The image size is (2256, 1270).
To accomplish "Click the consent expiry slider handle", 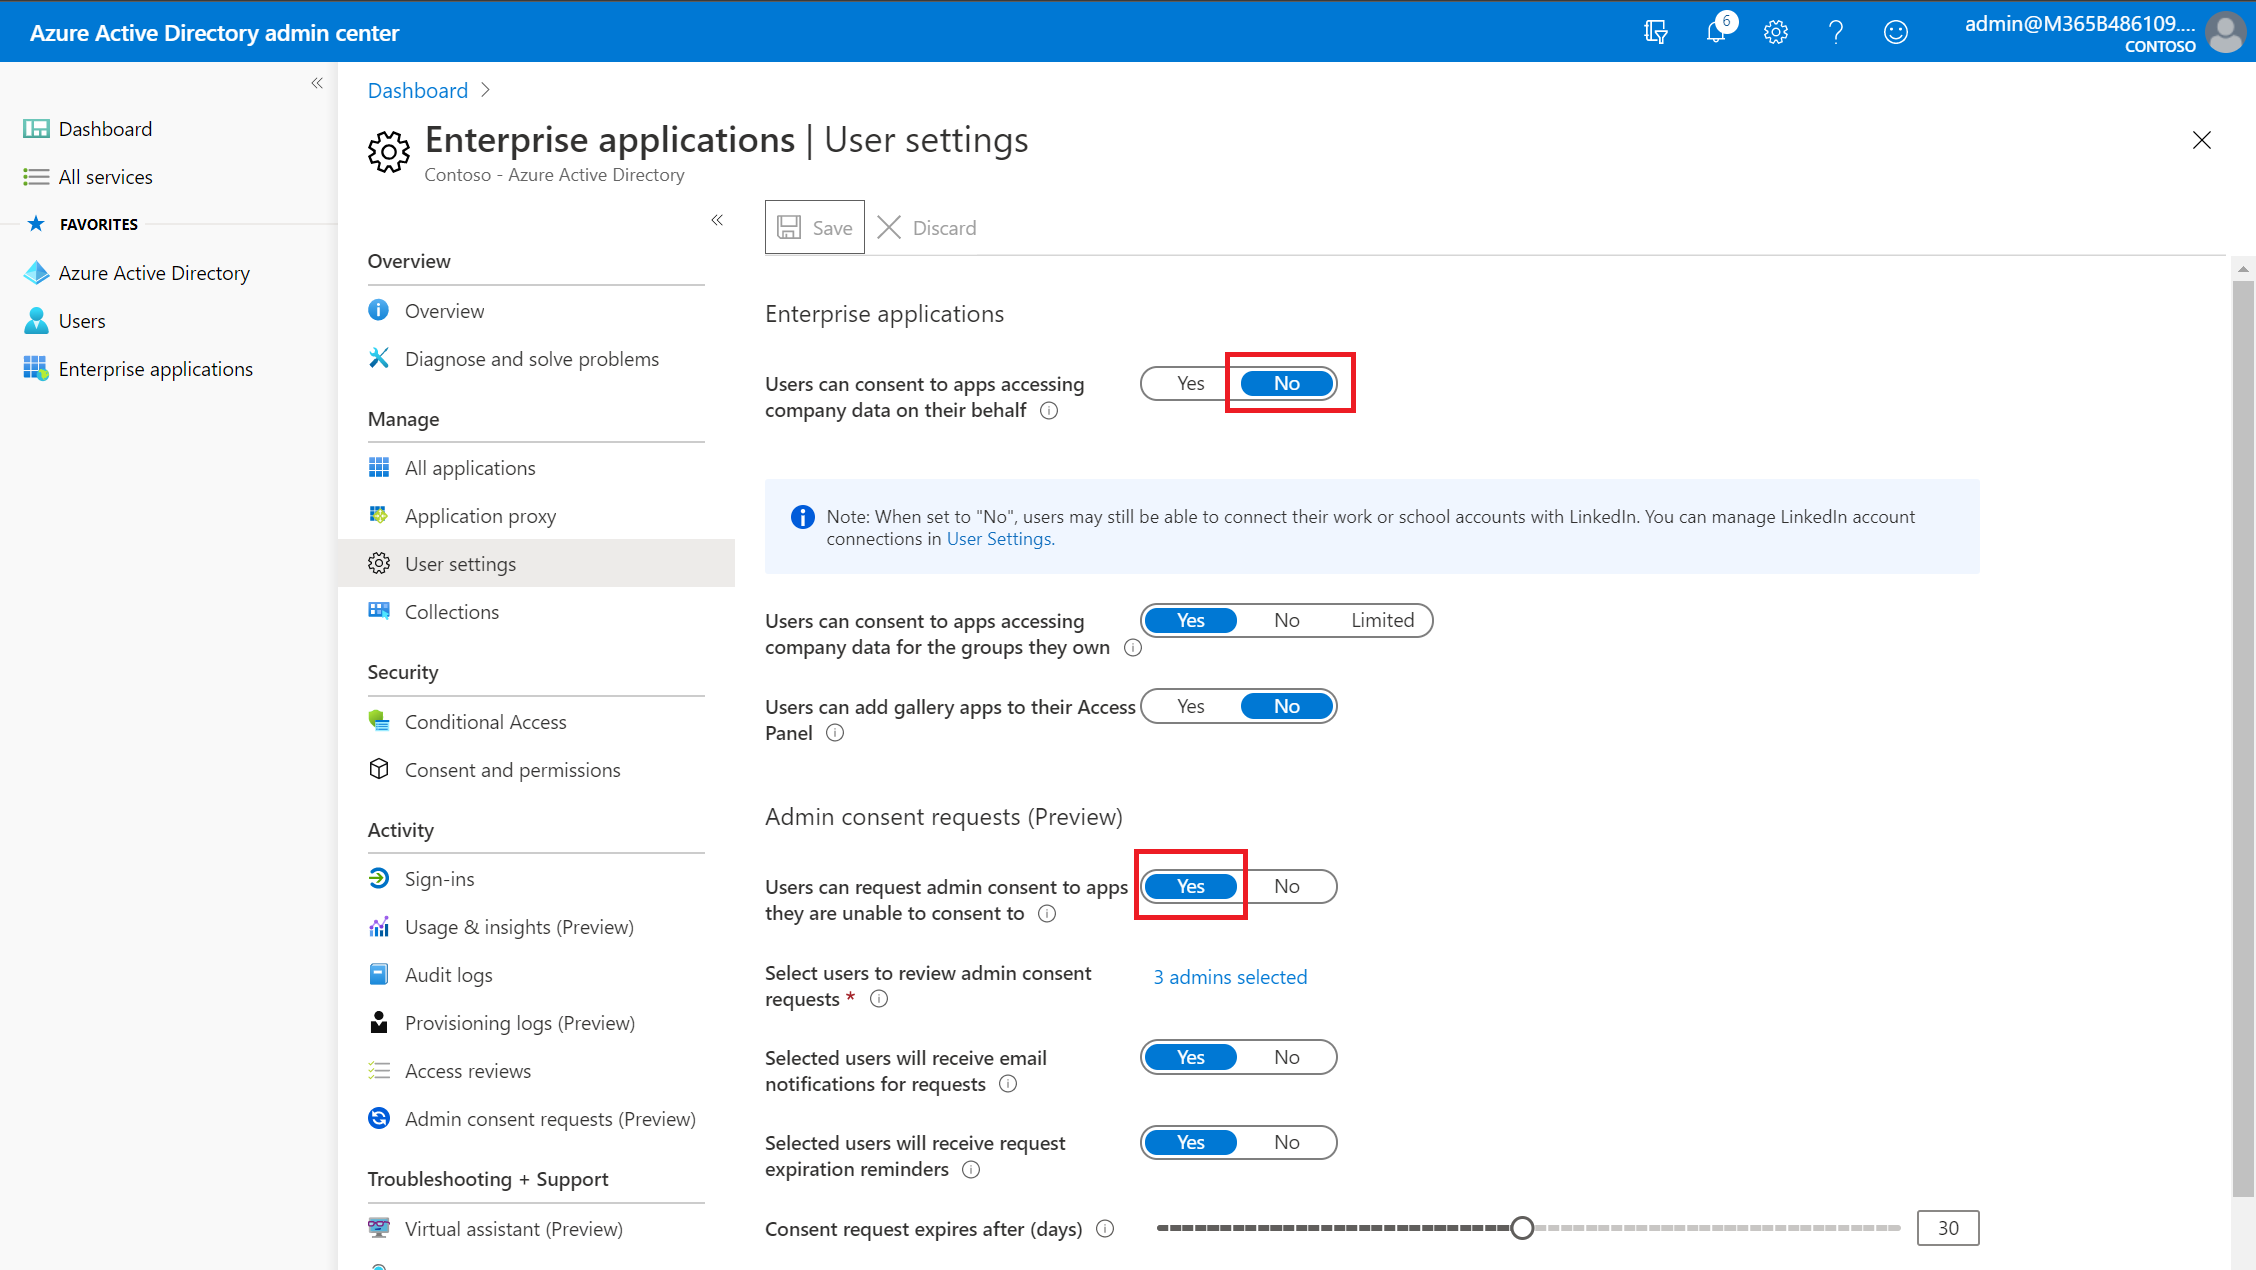I will pos(1522,1228).
